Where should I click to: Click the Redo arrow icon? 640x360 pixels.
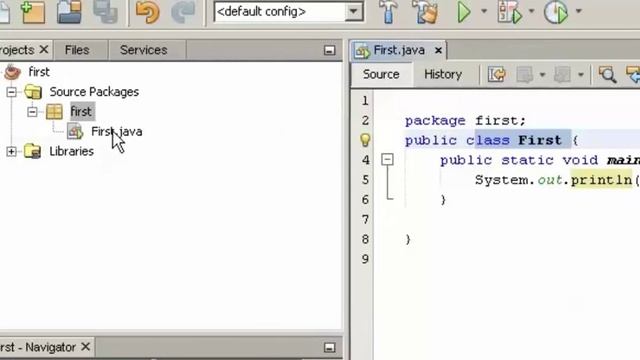tap(182, 12)
